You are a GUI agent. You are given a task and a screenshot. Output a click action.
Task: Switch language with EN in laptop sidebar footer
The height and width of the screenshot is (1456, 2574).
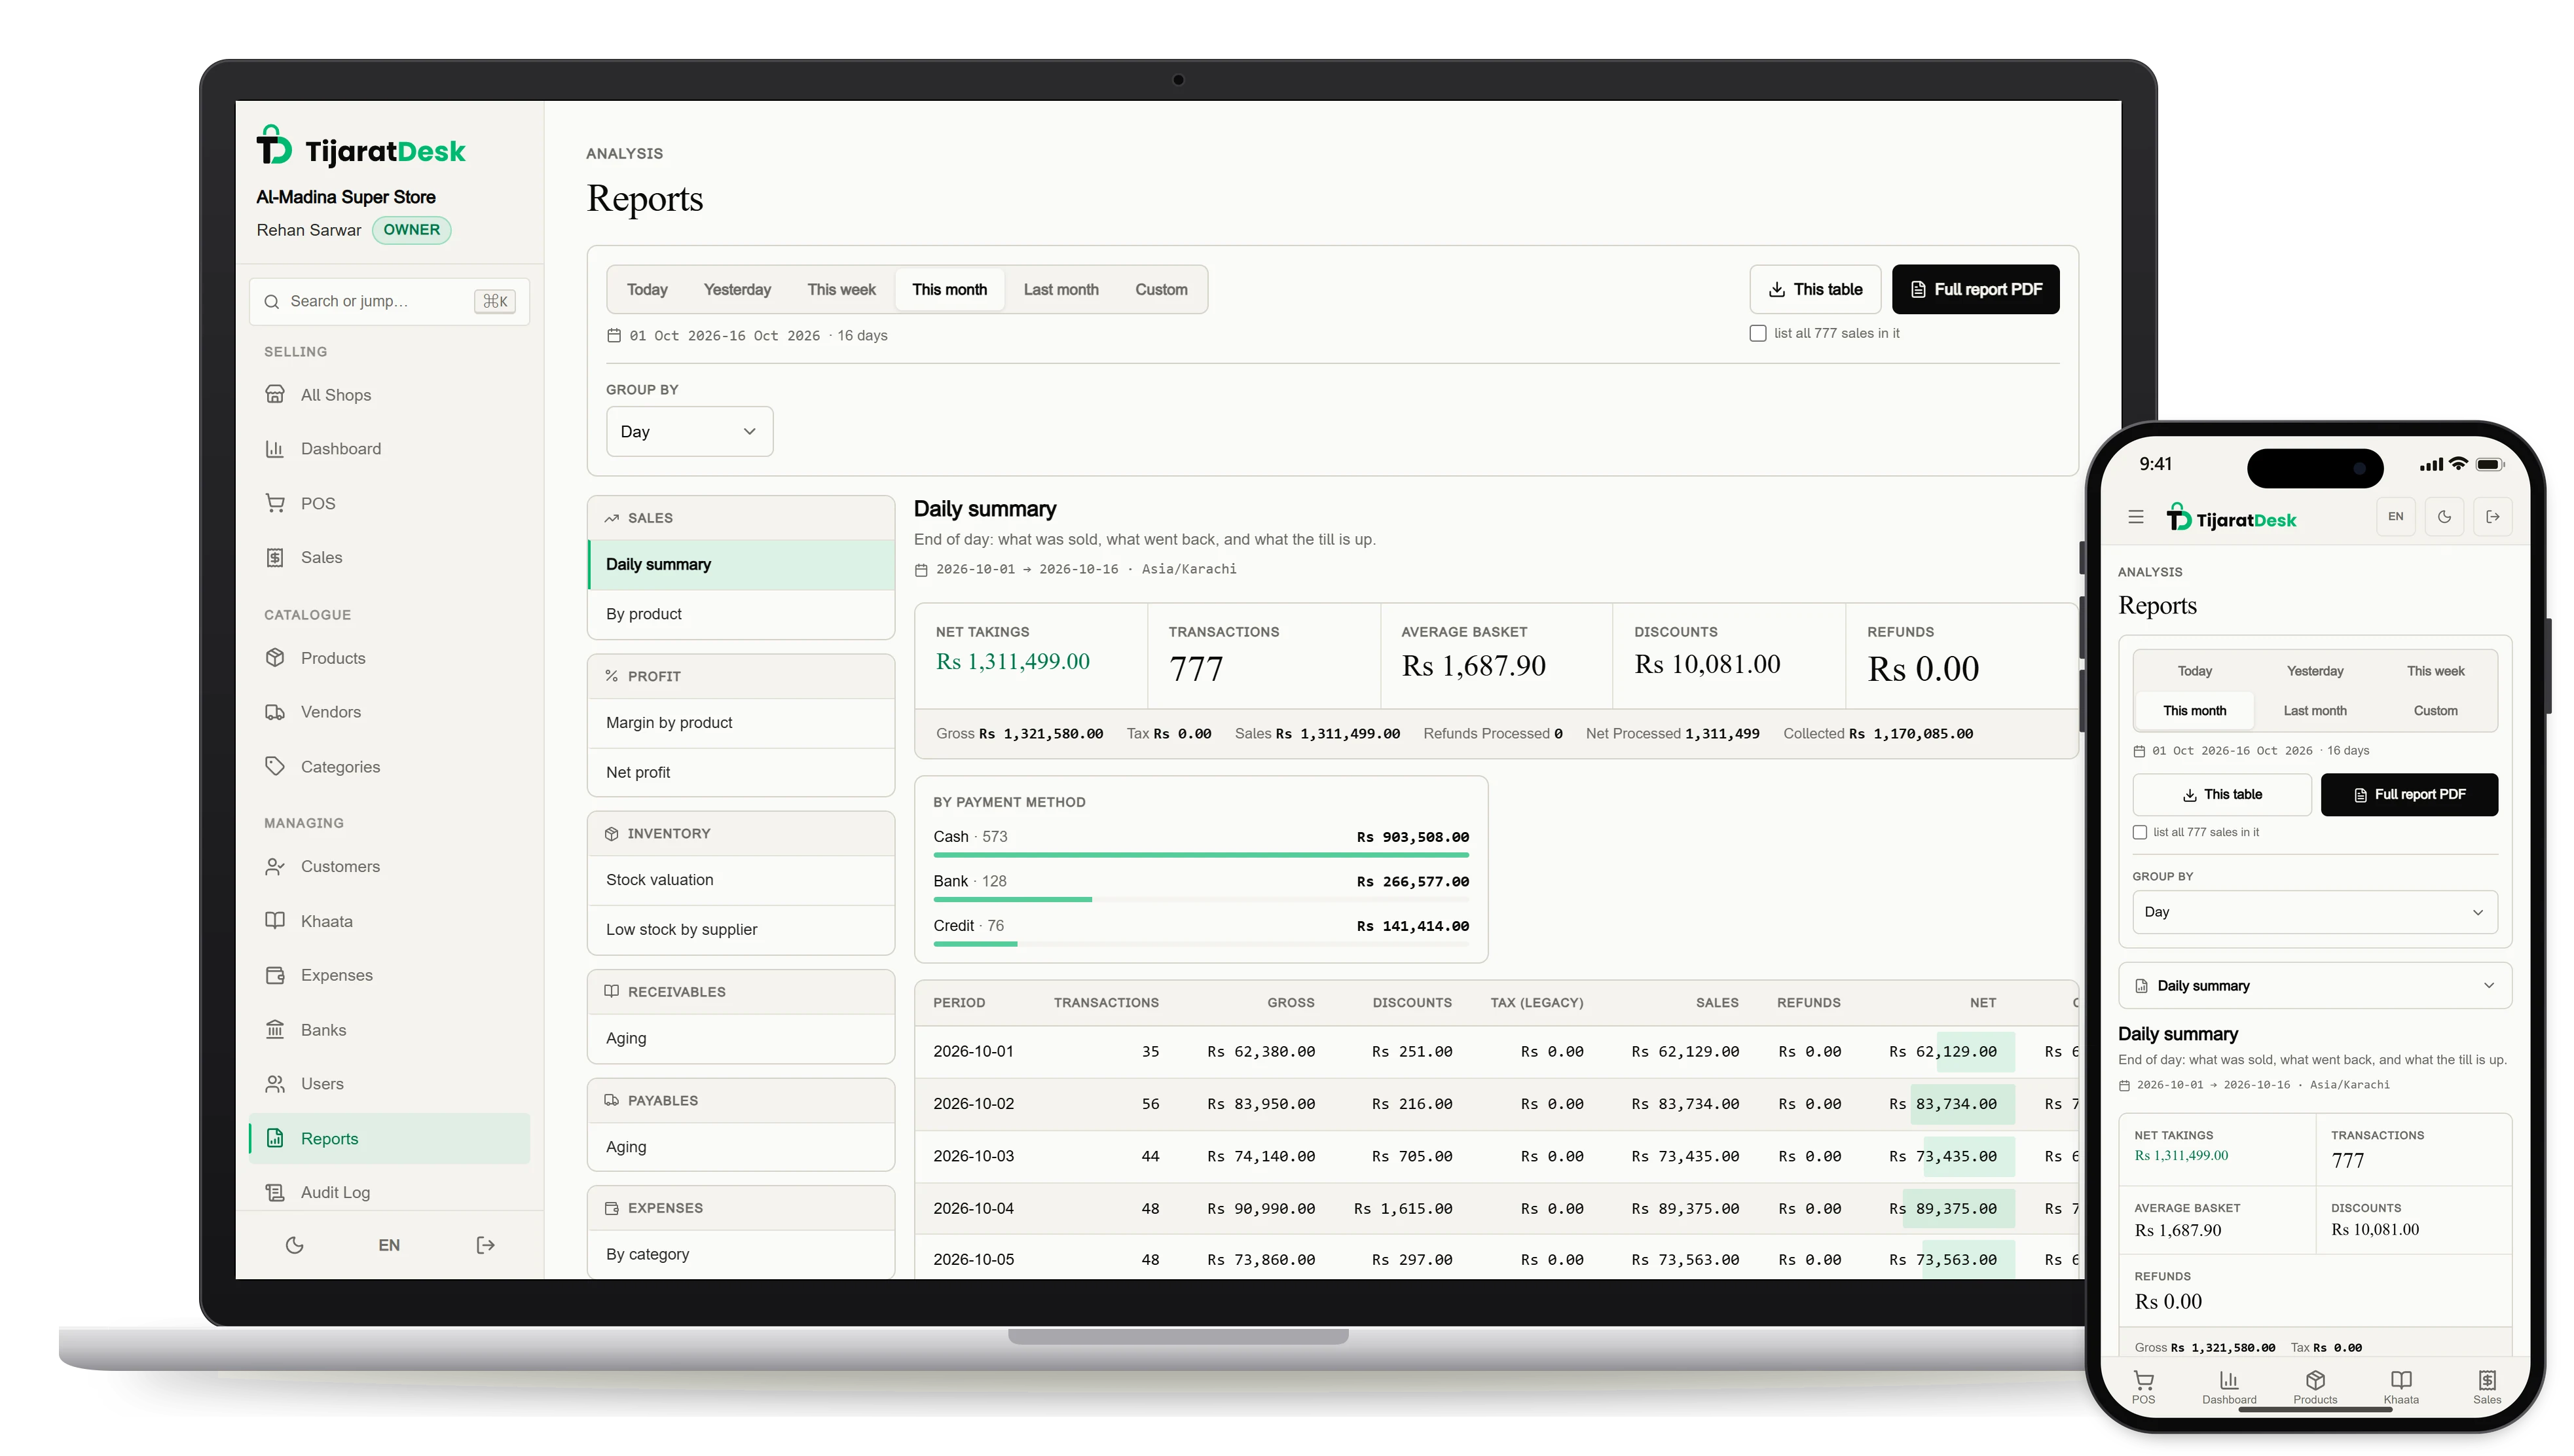coord(389,1246)
